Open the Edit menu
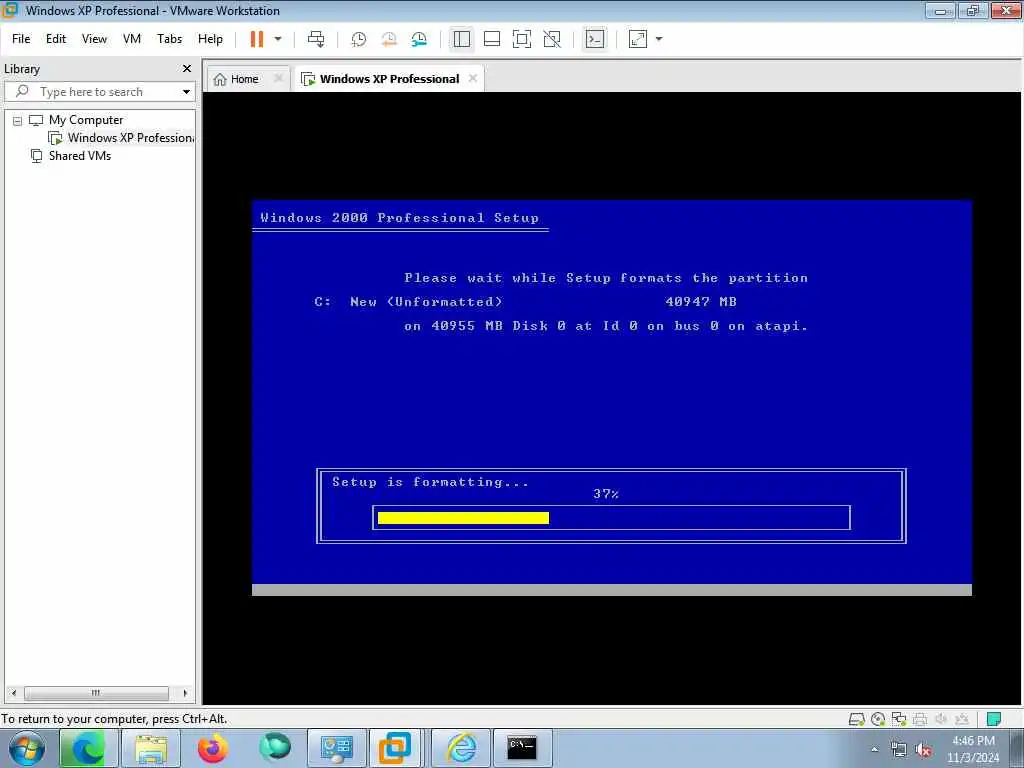Viewport: 1024px width, 768px height. coord(56,39)
